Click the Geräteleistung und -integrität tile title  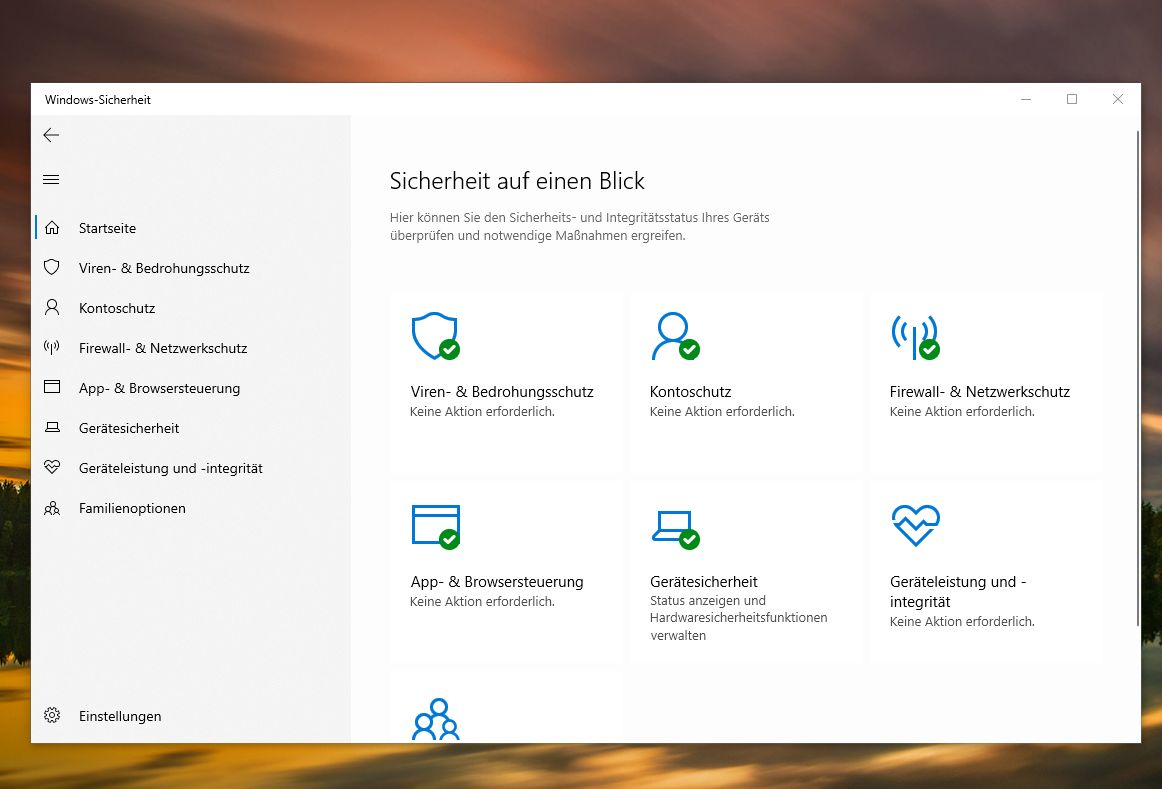[x=958, y=591]
